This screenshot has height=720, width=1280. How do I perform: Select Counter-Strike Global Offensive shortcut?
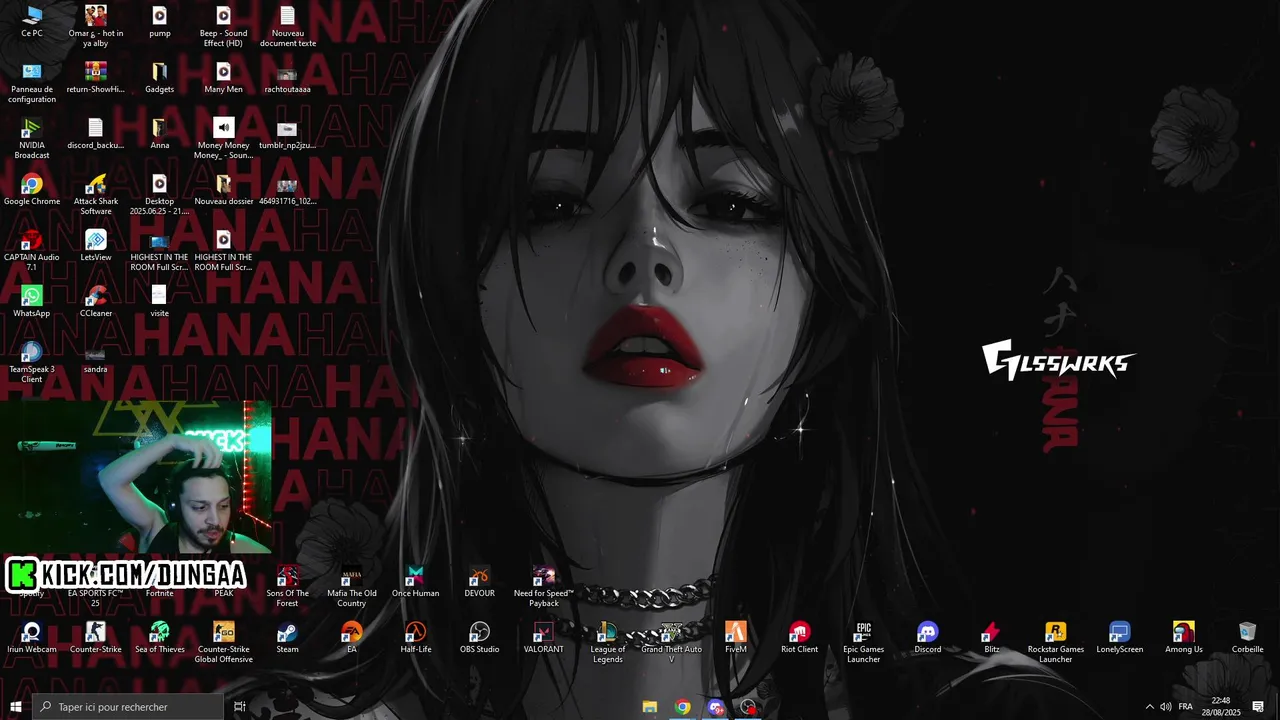[224, 642]
